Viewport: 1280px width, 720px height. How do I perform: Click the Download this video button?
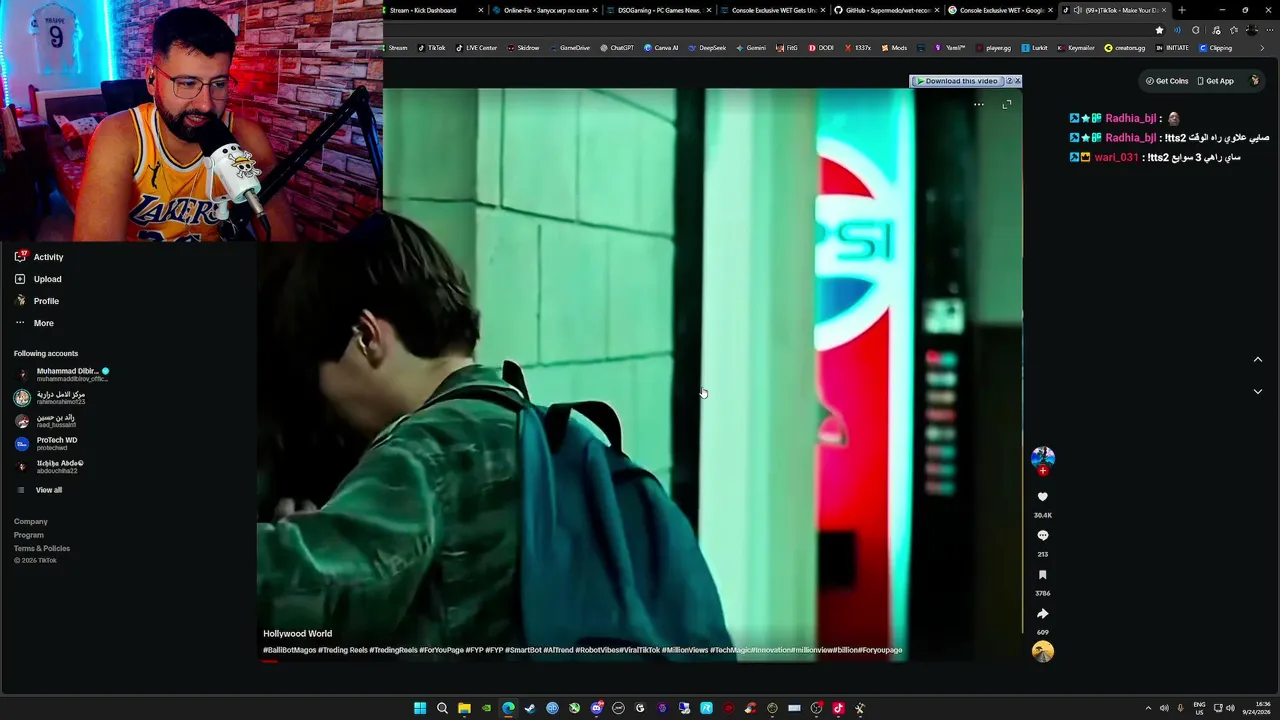coord(960,81)
